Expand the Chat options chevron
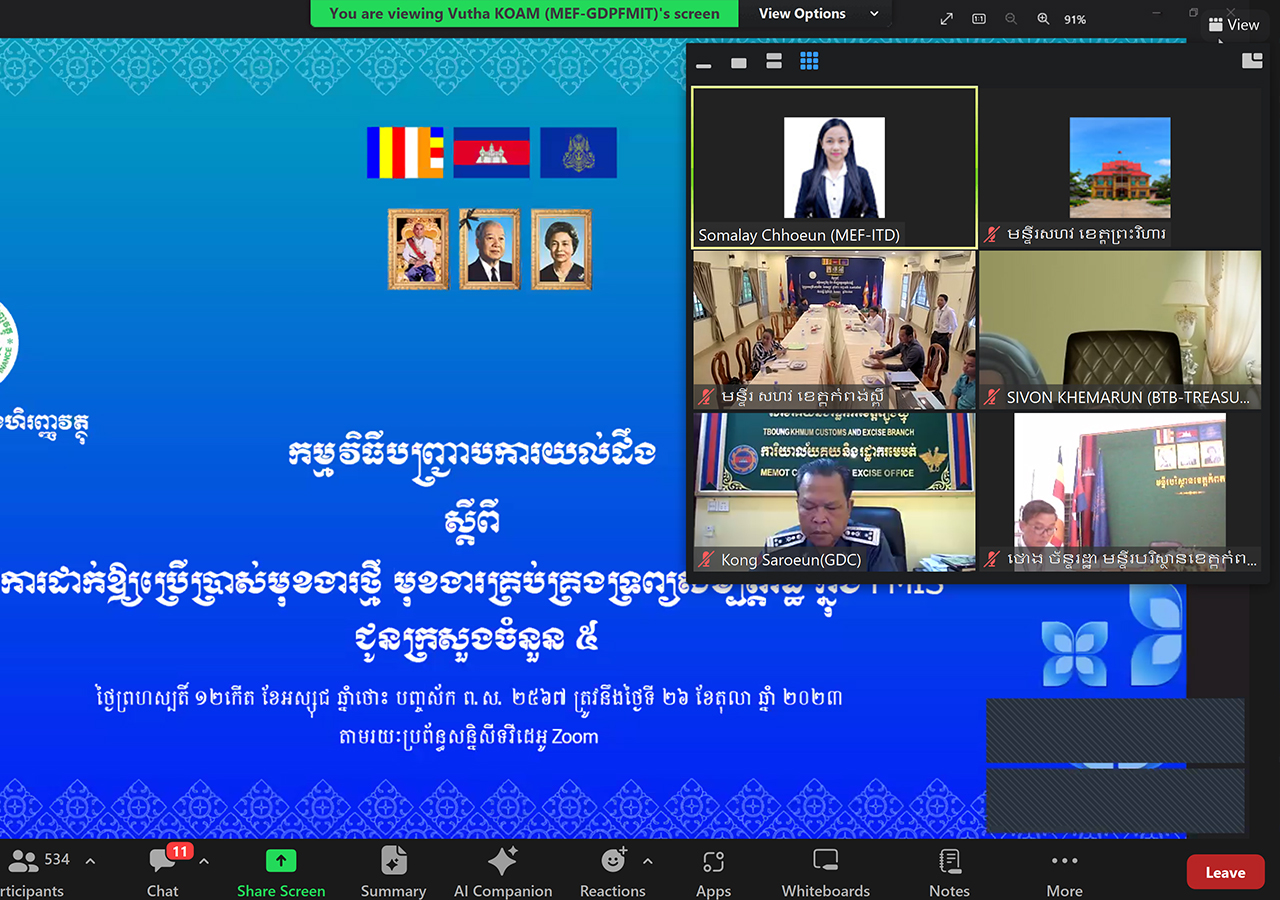 click(204, 861)
